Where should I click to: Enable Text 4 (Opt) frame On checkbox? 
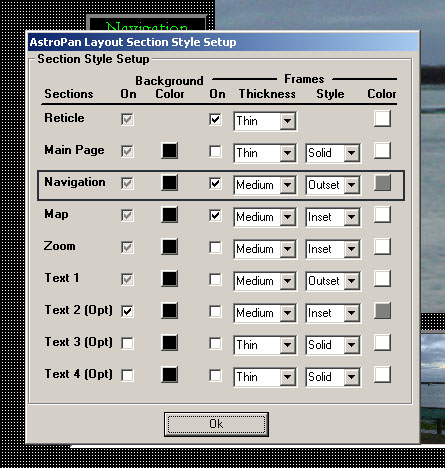pyautogui.click(x=215, y=375)
